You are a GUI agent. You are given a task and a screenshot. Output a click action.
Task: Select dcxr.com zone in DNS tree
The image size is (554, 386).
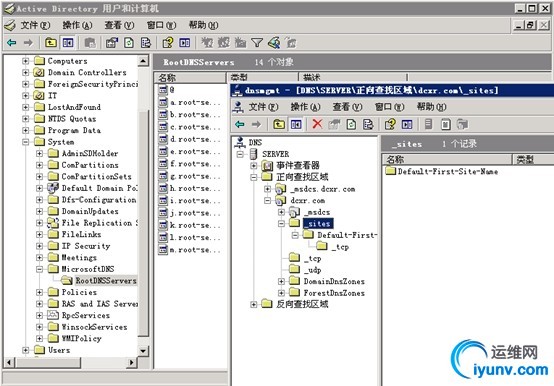pos(307,201)
